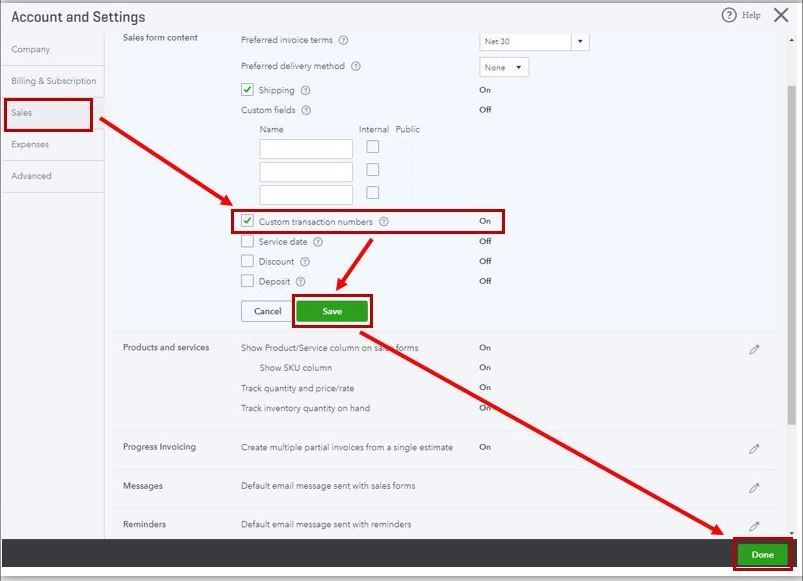Click the Done button
803x581 pixels.
point(762,554)
